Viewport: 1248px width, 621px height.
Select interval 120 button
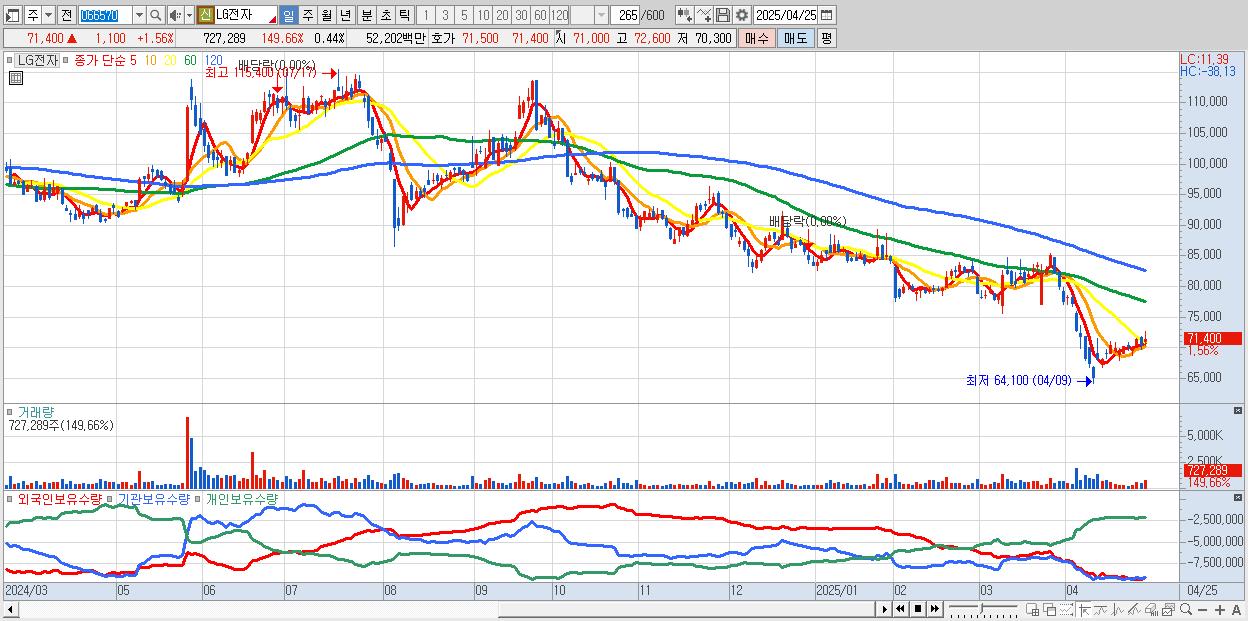[x=560, y=15]
